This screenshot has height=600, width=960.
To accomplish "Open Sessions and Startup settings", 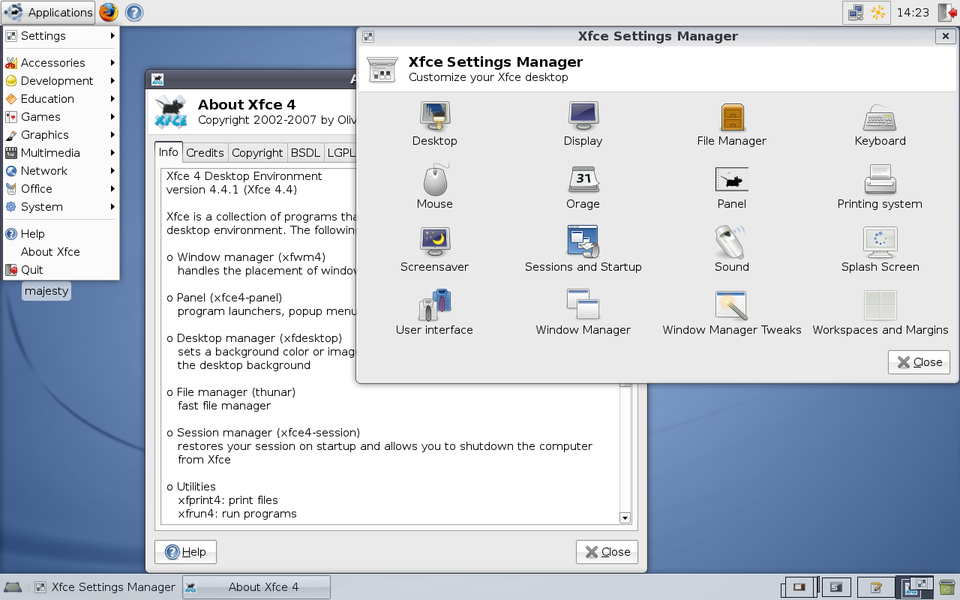I will [583, 250].
